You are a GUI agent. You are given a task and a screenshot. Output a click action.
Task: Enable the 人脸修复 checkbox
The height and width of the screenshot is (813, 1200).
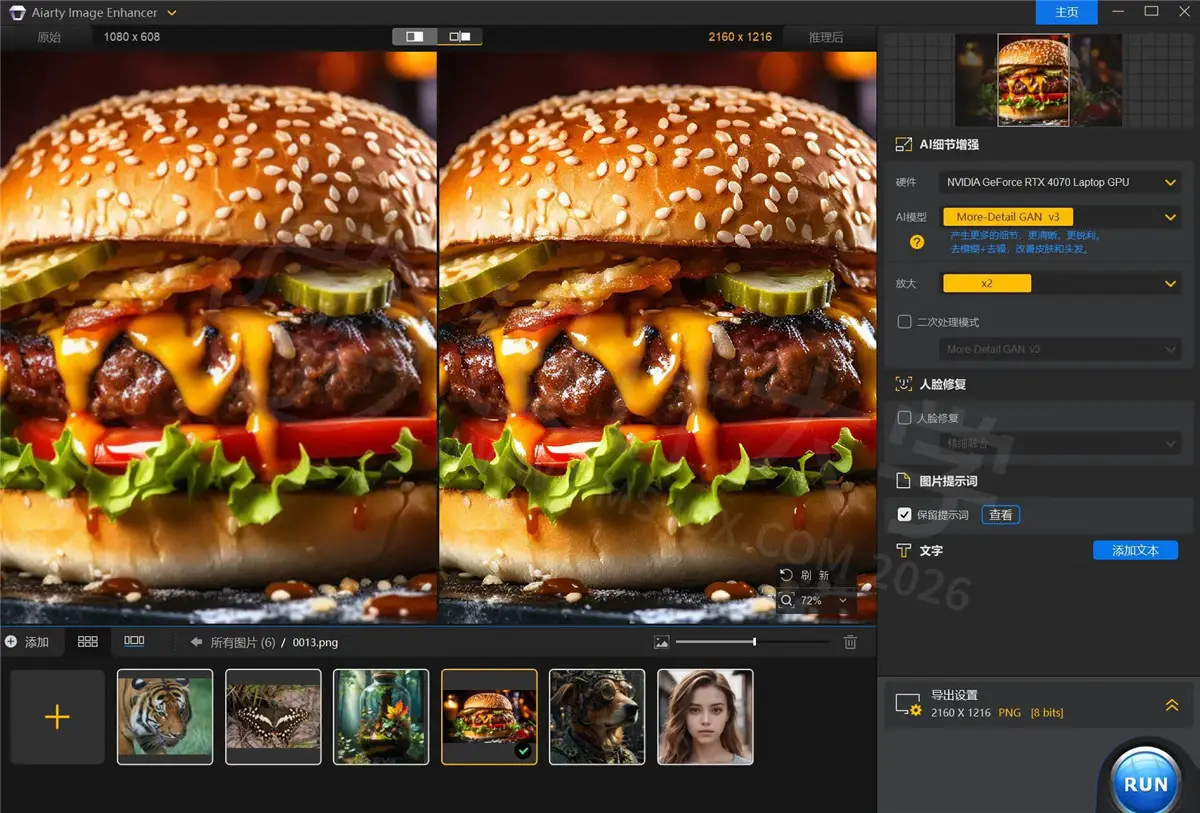click(905, 418)
